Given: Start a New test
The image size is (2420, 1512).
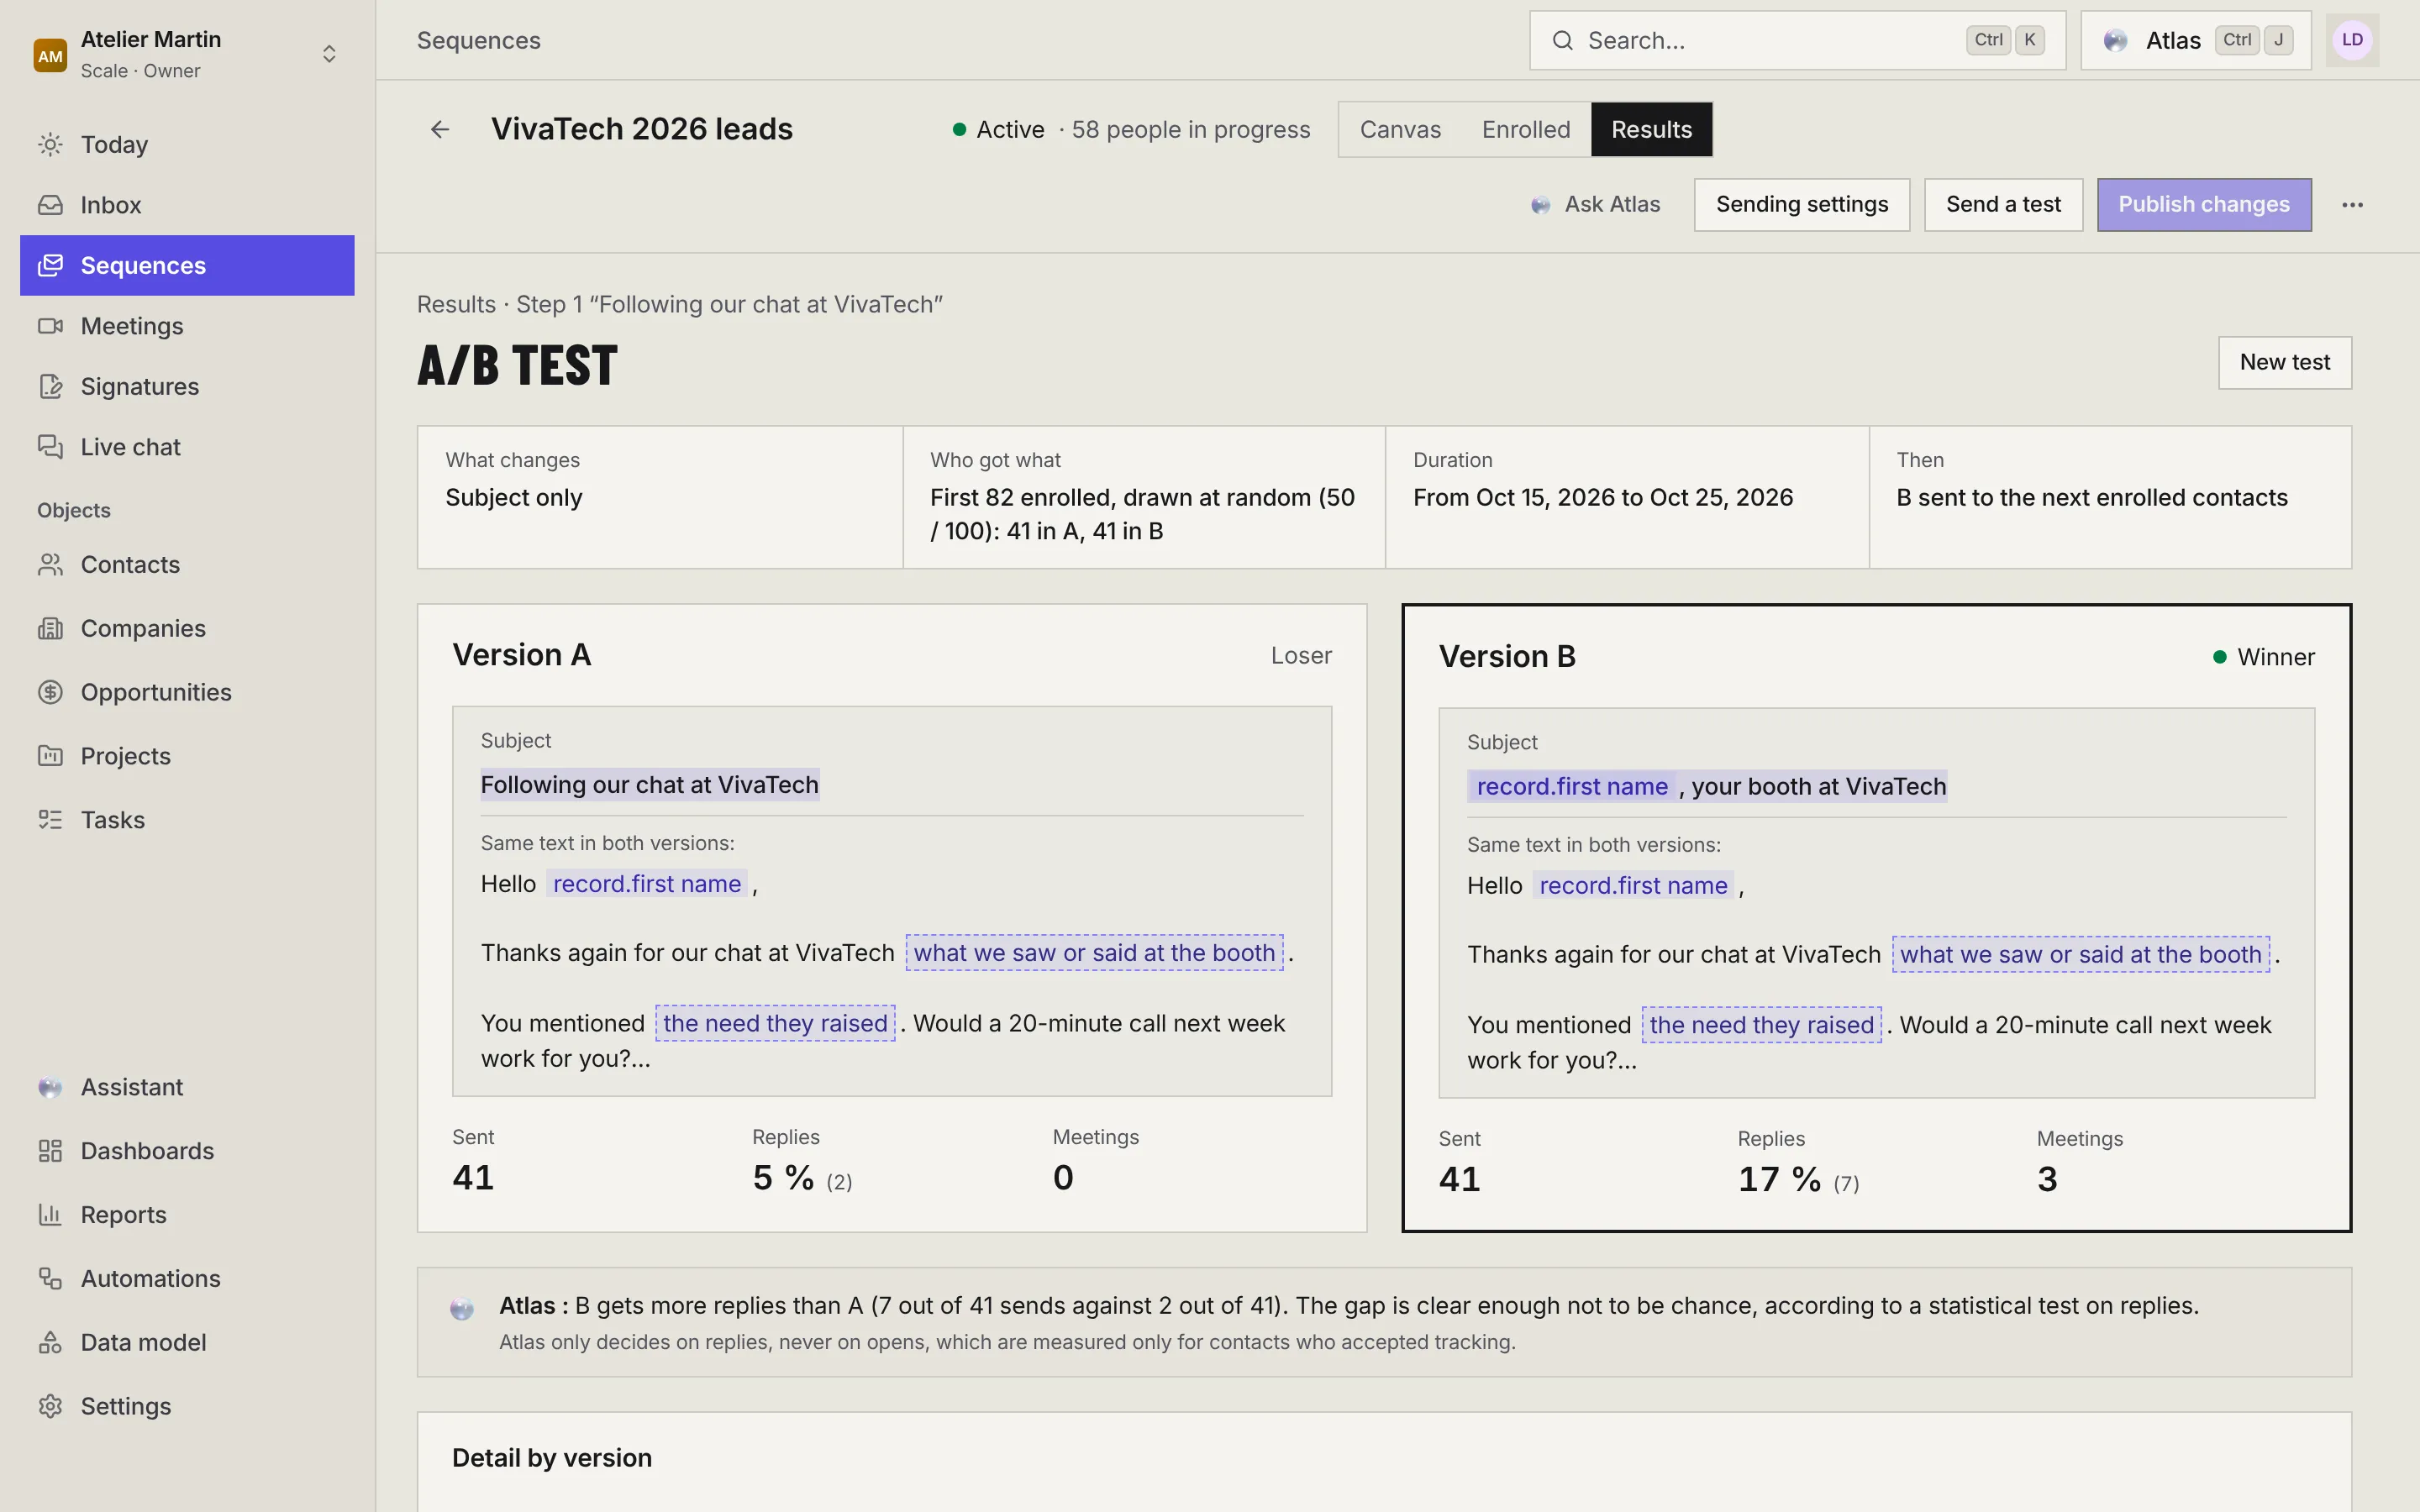Looking at the screenshot, I should pos(2285,362).
